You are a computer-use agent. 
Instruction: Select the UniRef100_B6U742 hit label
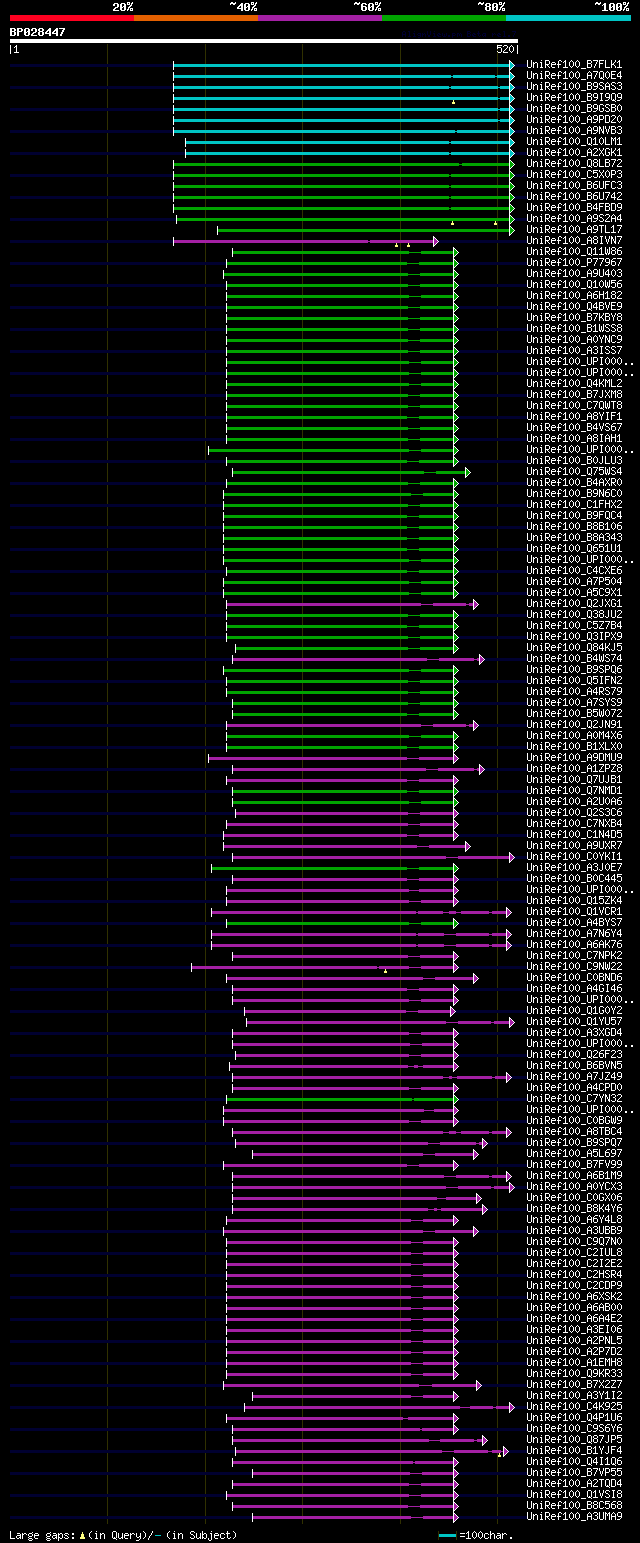click(574, 196)
